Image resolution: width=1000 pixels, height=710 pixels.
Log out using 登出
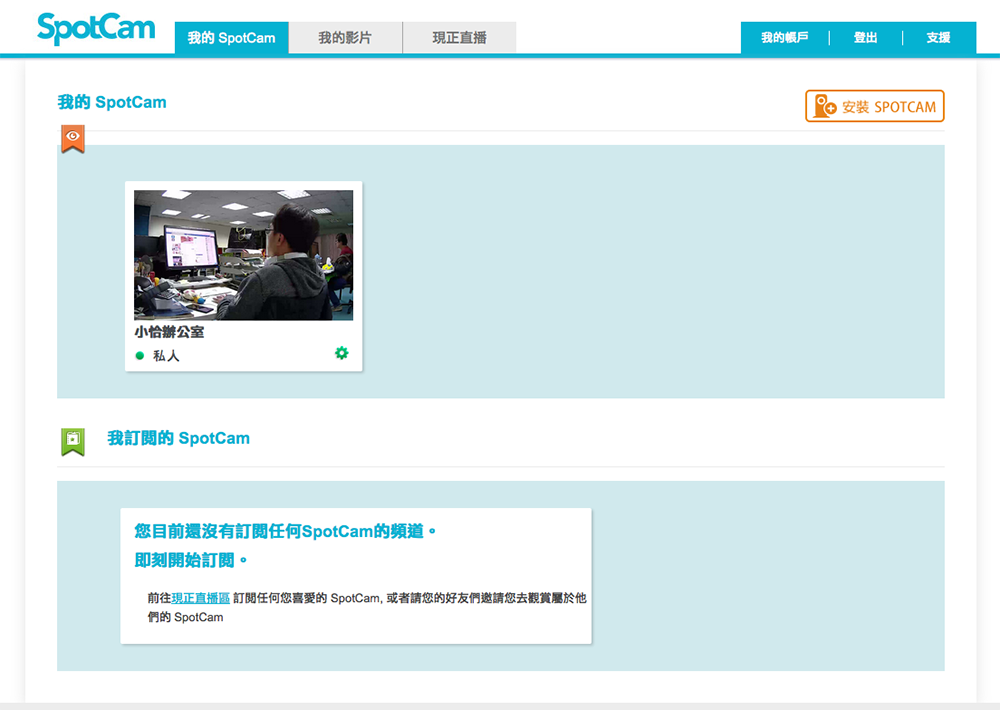(x=865, y=38)
